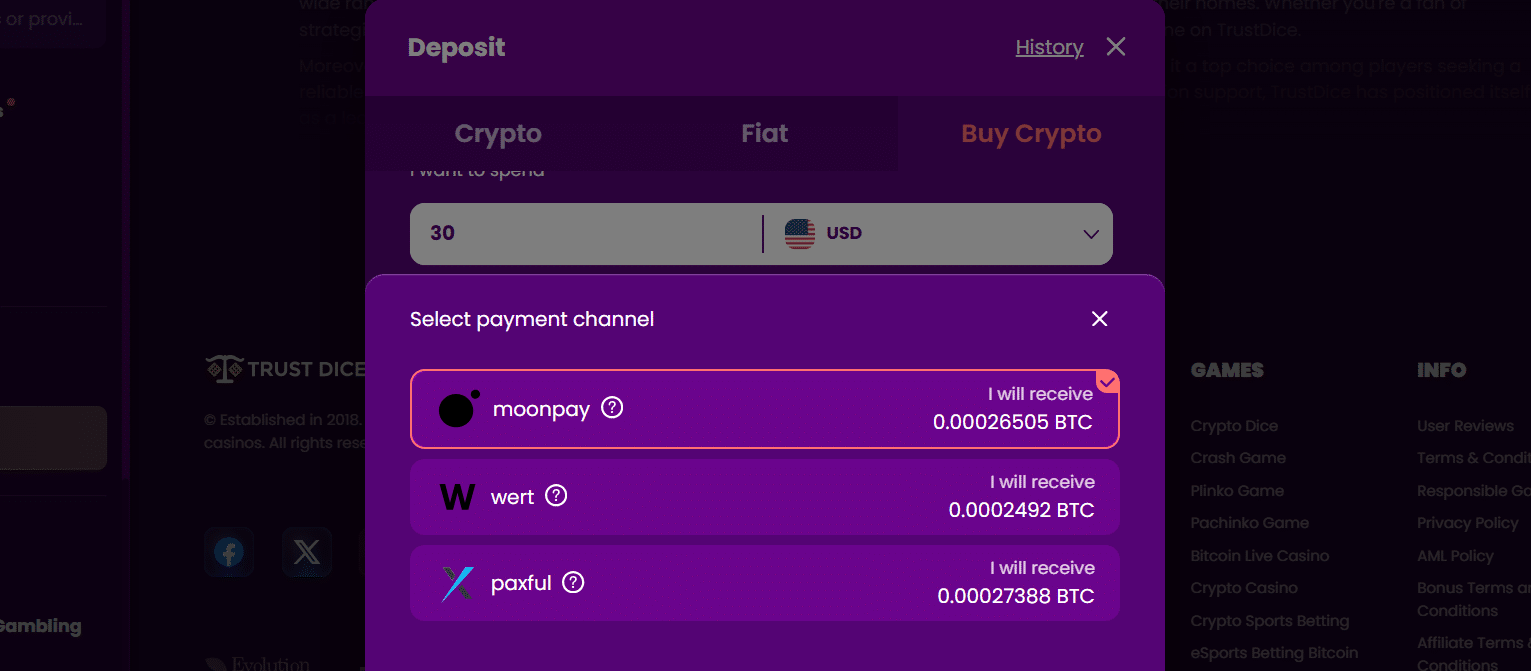The width and height of the screenshot is (1531, 671).
Task: Select the Paxful payment channel
Action: pos(764,582)
